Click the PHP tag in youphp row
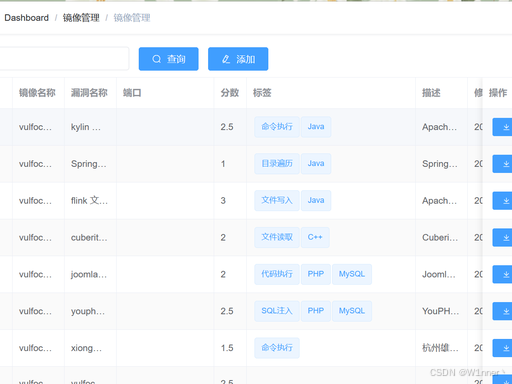The image size is (512, 384). coord(316,311)
